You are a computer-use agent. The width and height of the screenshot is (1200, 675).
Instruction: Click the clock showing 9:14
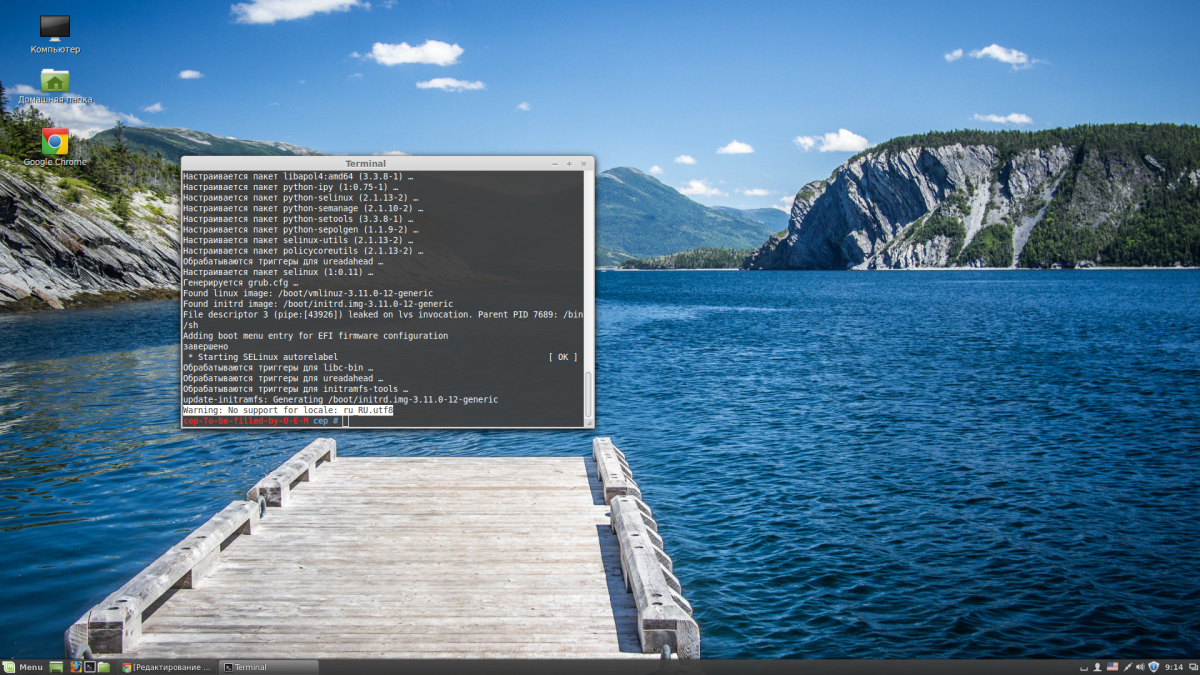[x=1173, y=667]
